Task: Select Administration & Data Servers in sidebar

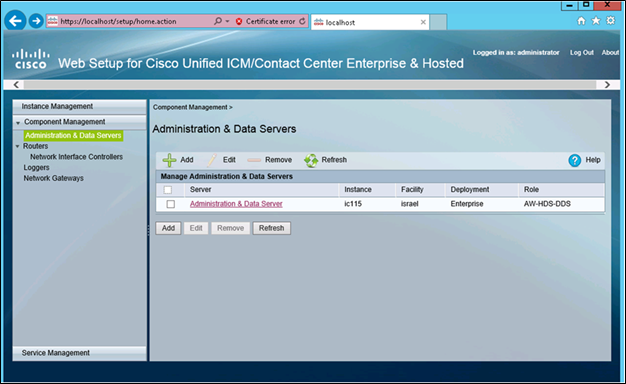Action: coord(73,135)
